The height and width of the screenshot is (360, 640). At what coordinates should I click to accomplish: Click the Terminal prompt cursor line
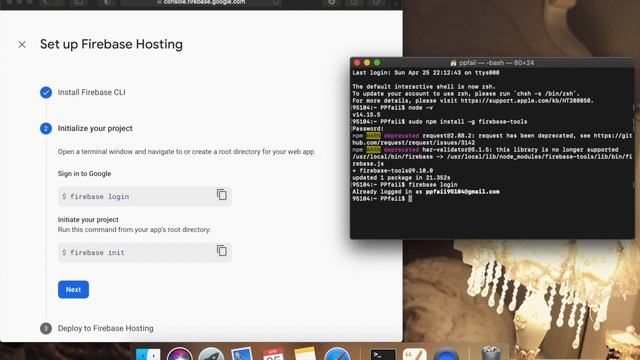382,198
